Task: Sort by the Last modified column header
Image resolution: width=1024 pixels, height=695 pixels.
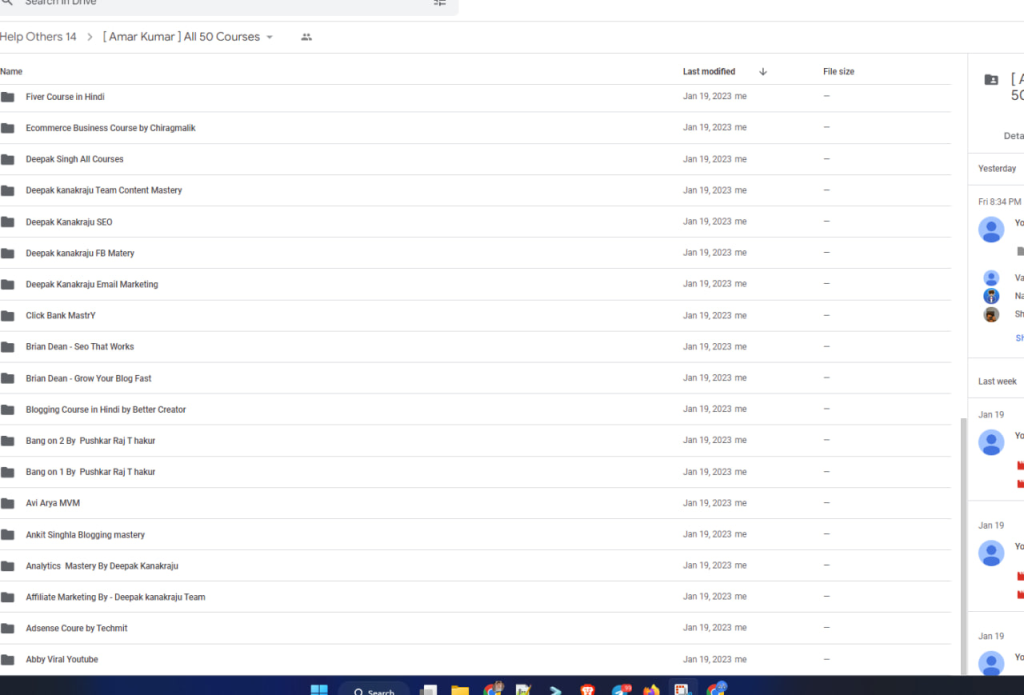Action: 709,72
